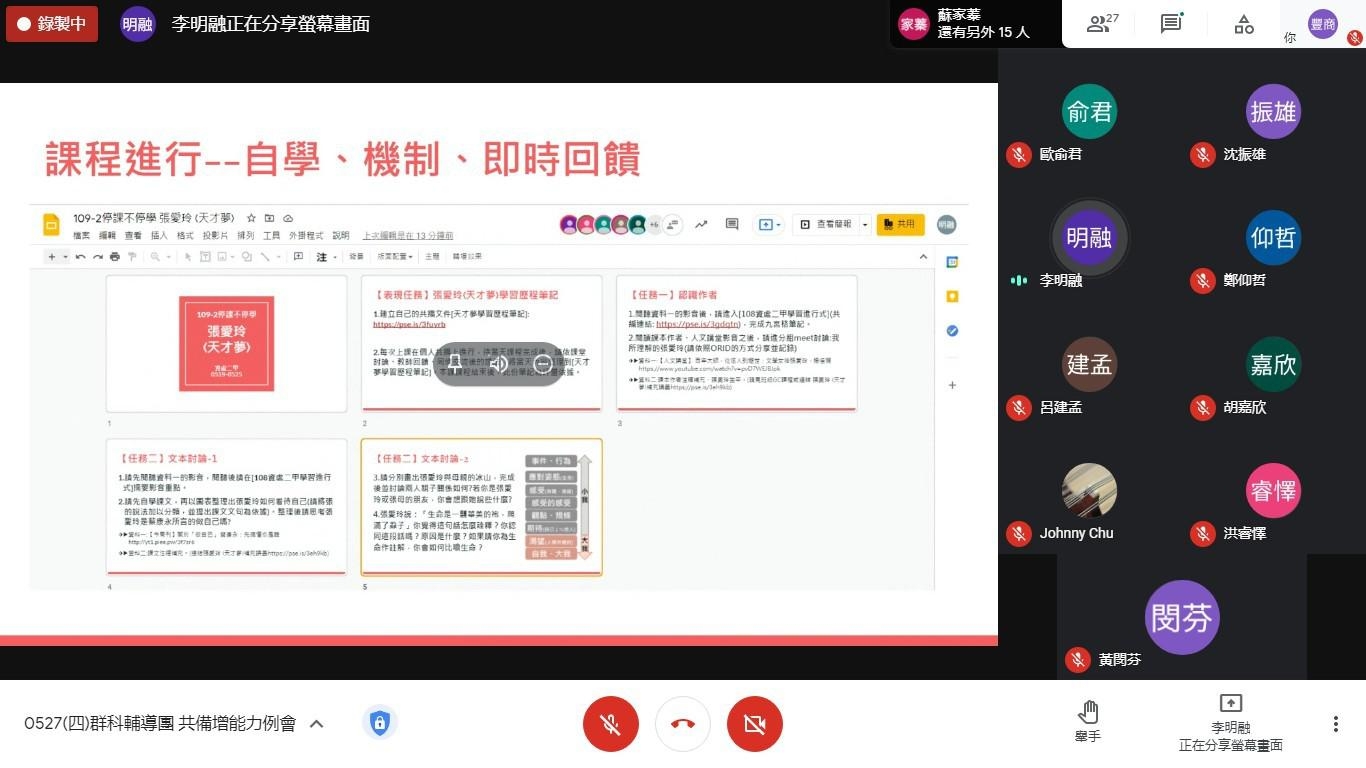Click the remove circle icon on presentation overlay

[542, 363]
